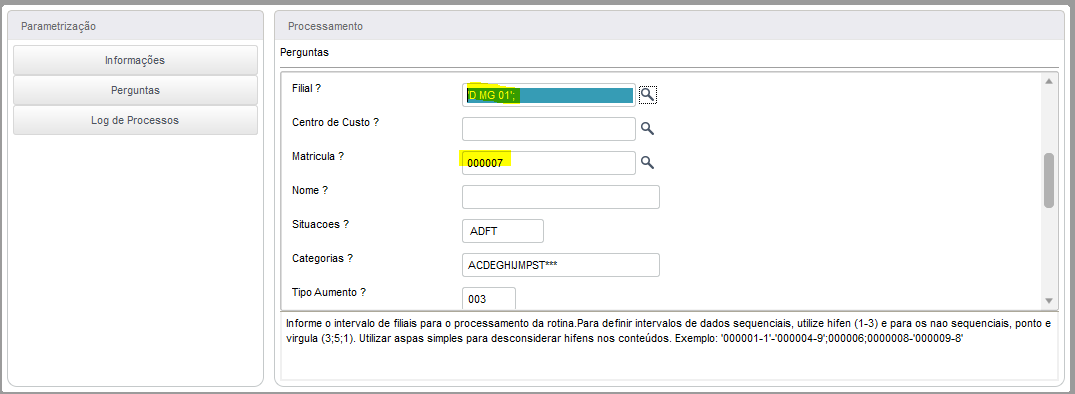Click the Perguntas heading above the form
The height and width of the screenshot is (394, 1075).
[304, 52]
